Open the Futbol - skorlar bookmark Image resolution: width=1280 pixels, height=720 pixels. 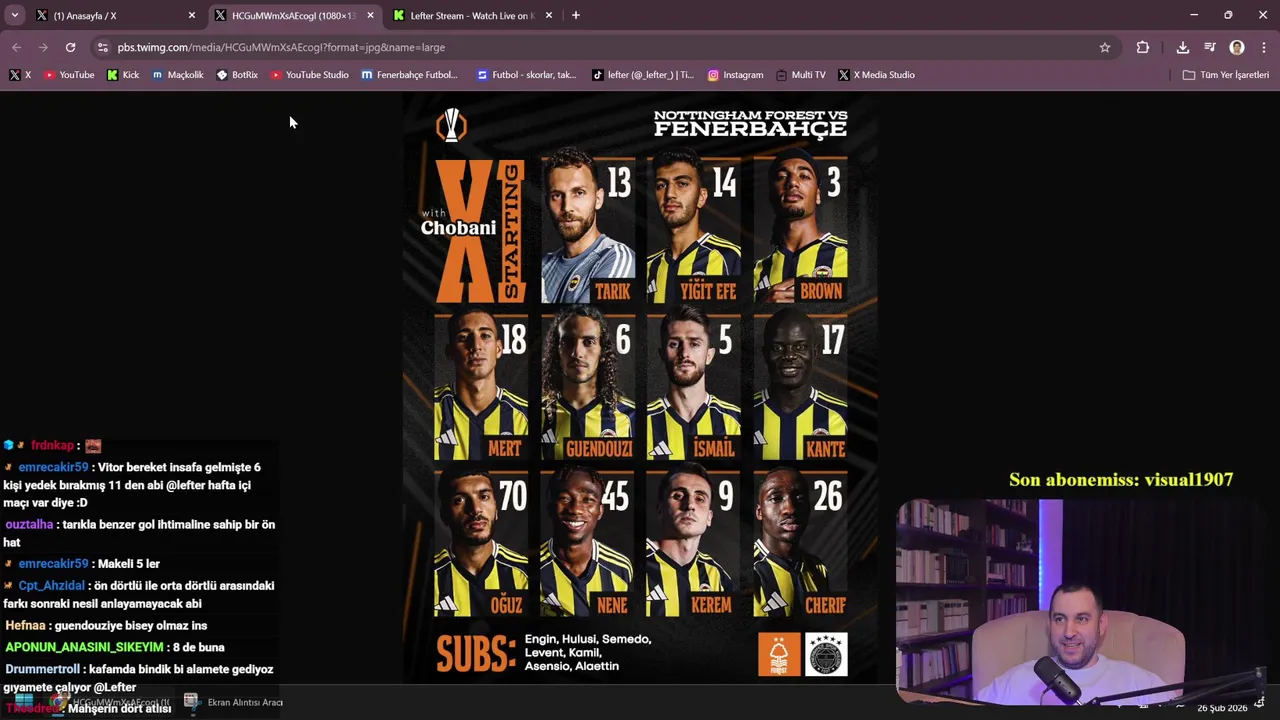pos(527,75)
